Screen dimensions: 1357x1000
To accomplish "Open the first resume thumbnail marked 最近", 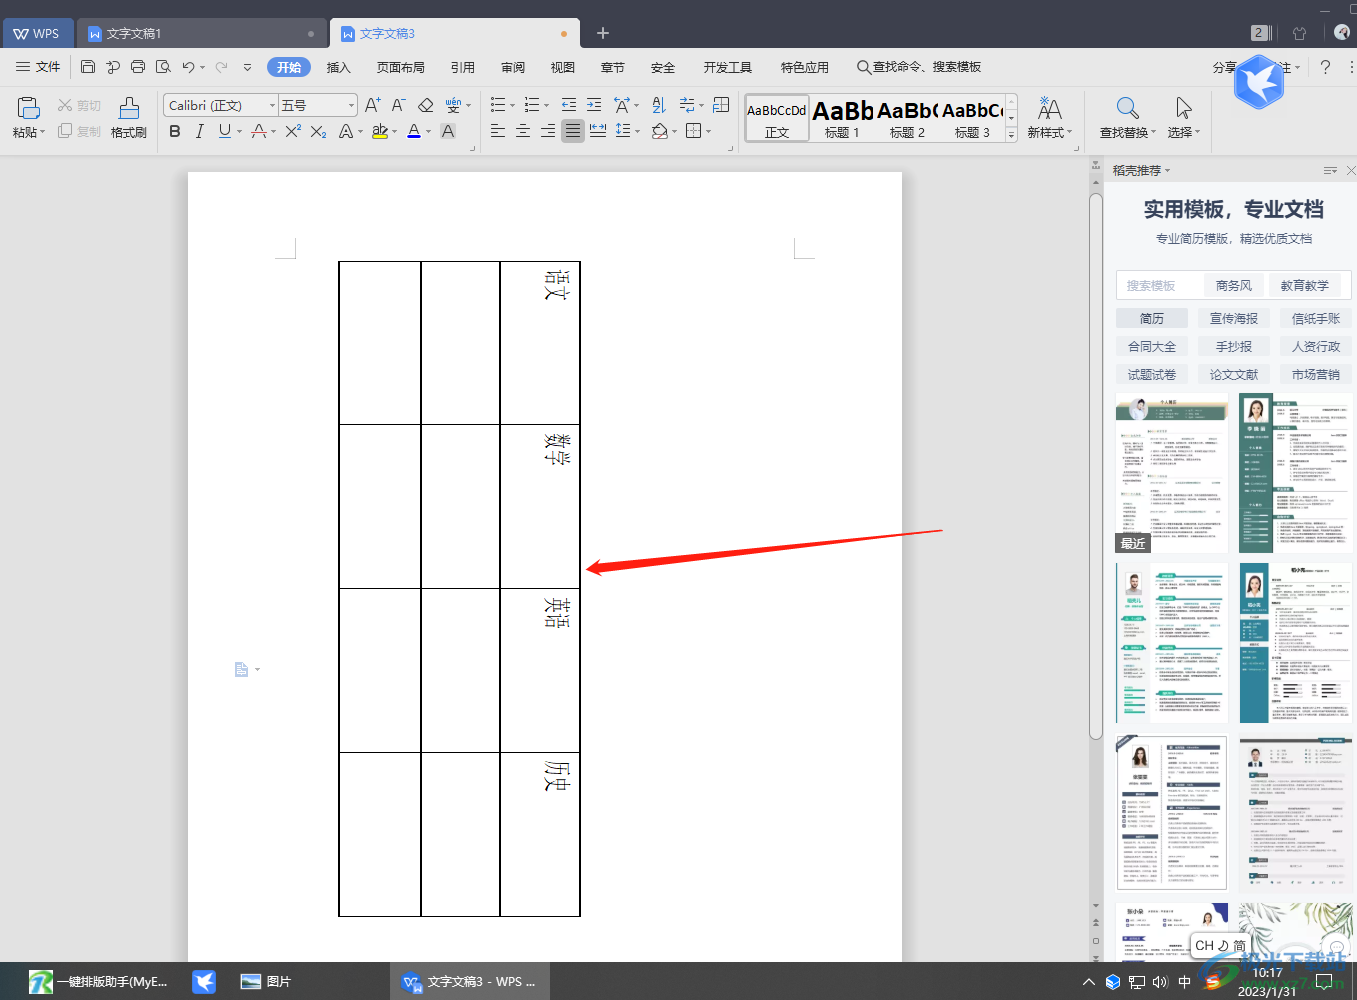I will click(1172, 473).
